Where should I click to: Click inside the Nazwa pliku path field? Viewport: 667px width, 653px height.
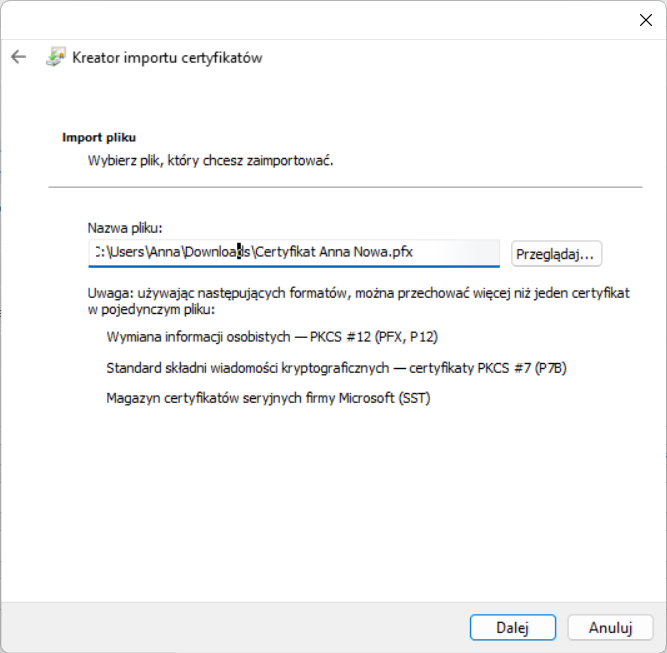(x=294, y=253)
